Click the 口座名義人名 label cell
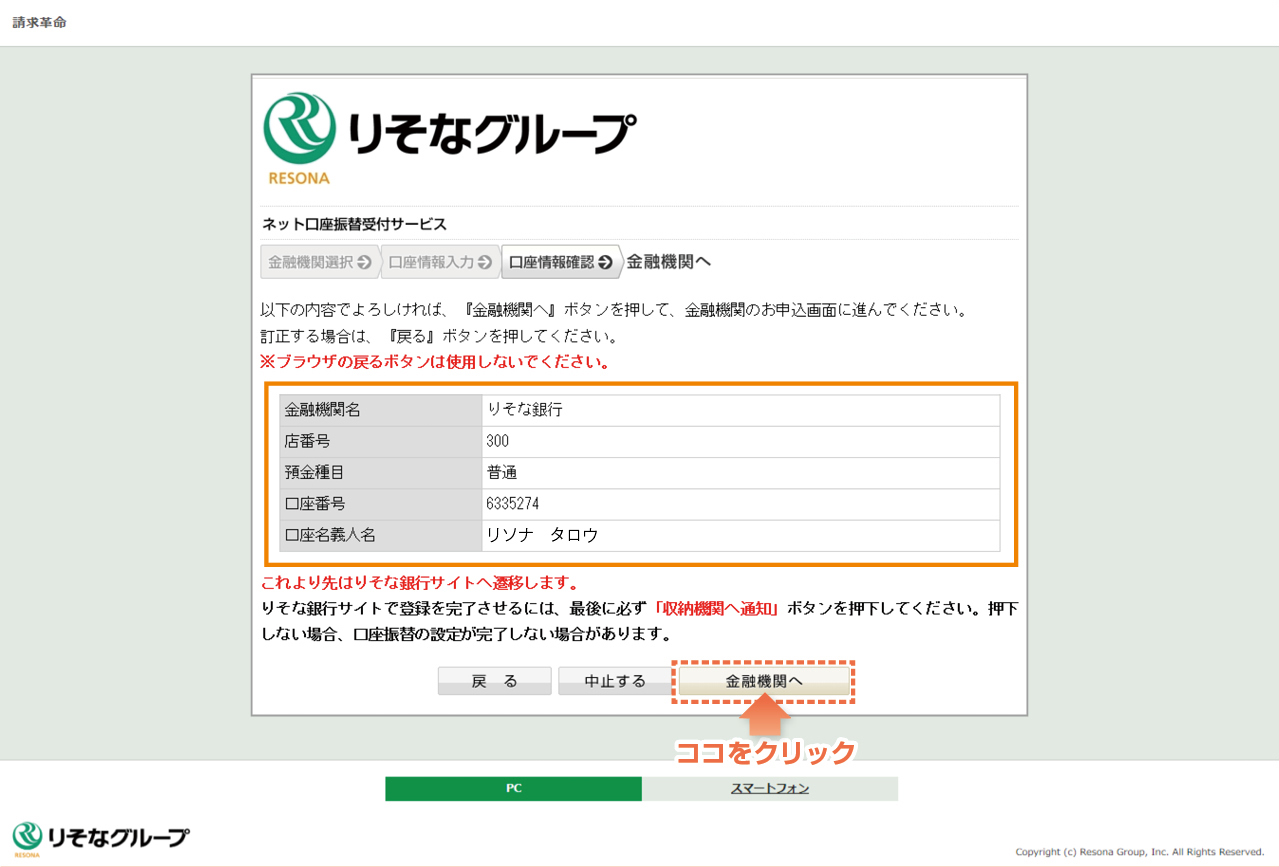Screen dimensions: 1279x867 click(380, 535)
